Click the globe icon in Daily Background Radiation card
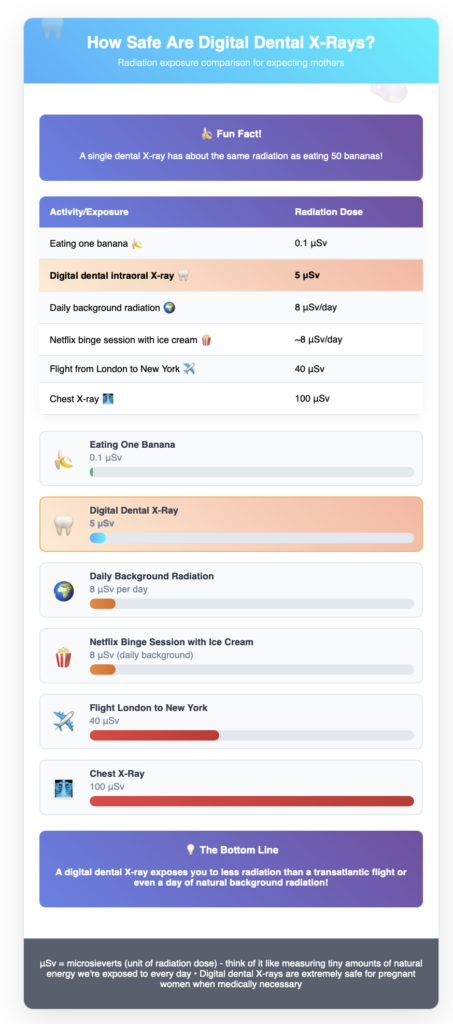Image resolution: width=453 pixels, height=1024 pixels. [63, 591]
